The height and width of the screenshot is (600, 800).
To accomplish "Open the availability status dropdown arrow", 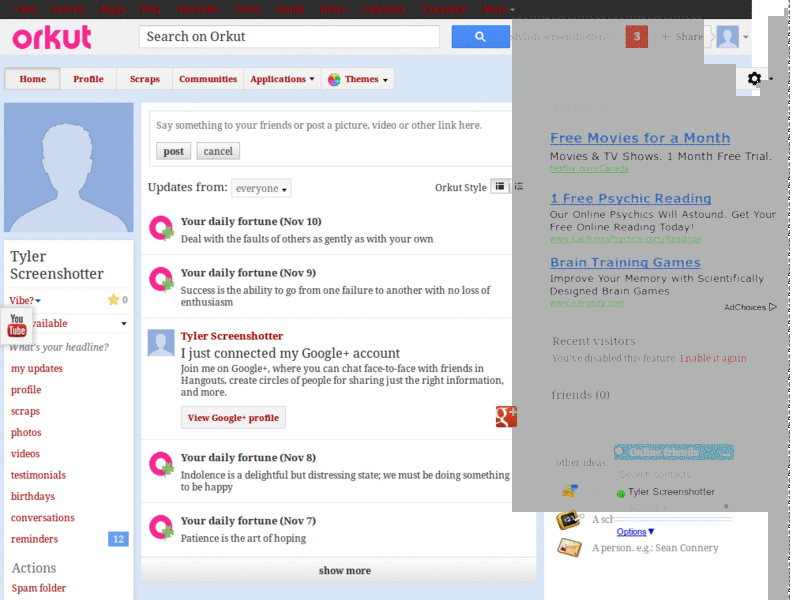I will point(123,323).
